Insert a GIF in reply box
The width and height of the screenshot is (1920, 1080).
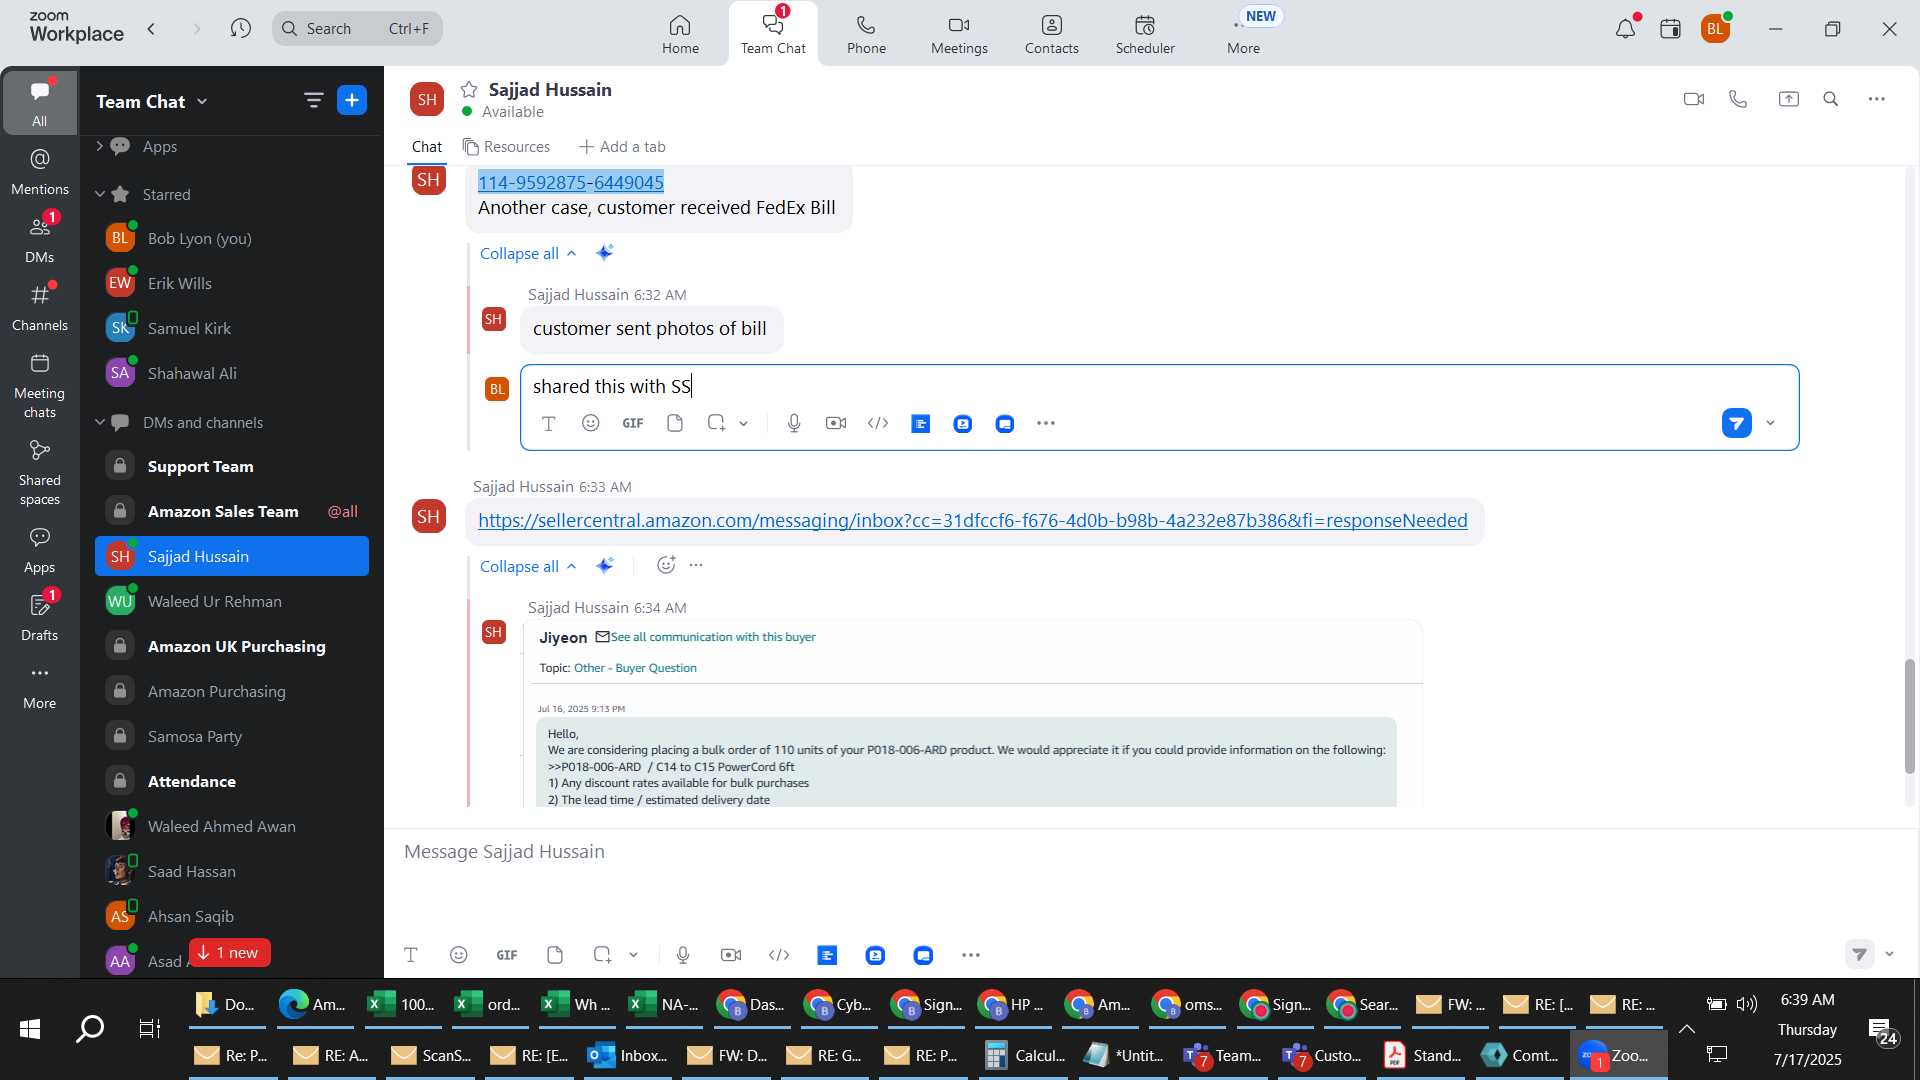(633, 424)
